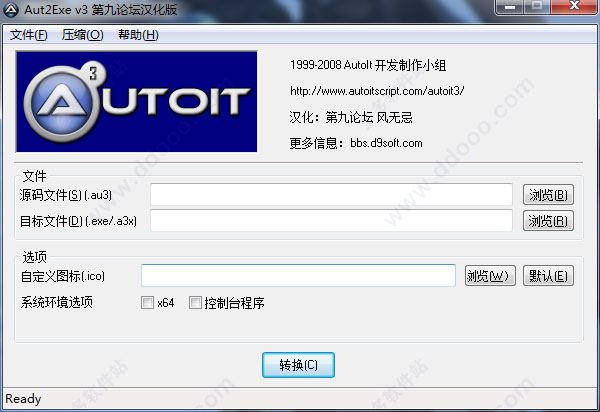Browse for the 目标文件 output file

click(x=548, y=221)
